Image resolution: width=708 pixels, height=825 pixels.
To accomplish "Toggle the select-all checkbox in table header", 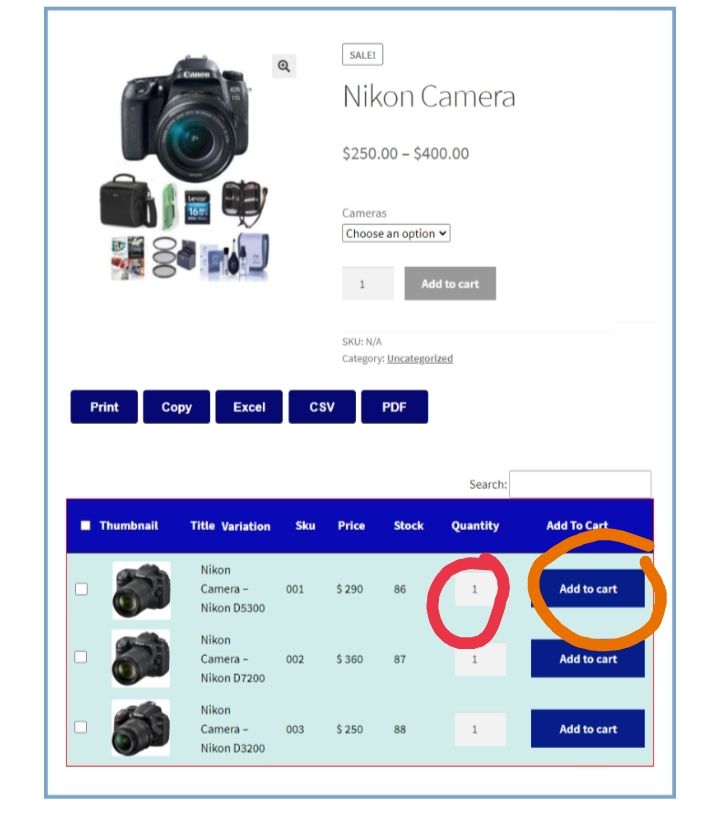I will 85,525.
